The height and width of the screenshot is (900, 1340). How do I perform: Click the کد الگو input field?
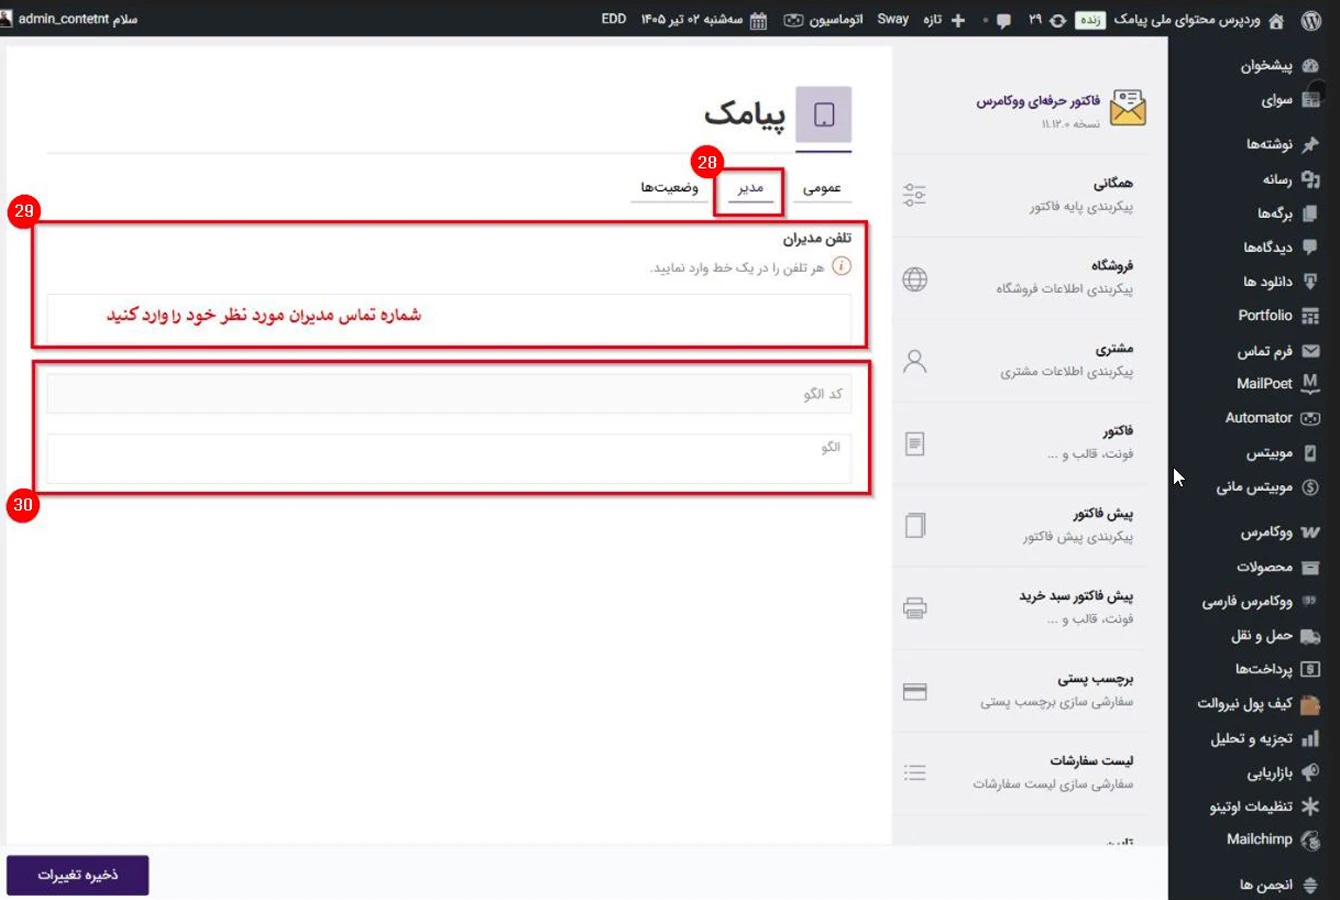tap(449, 394)
